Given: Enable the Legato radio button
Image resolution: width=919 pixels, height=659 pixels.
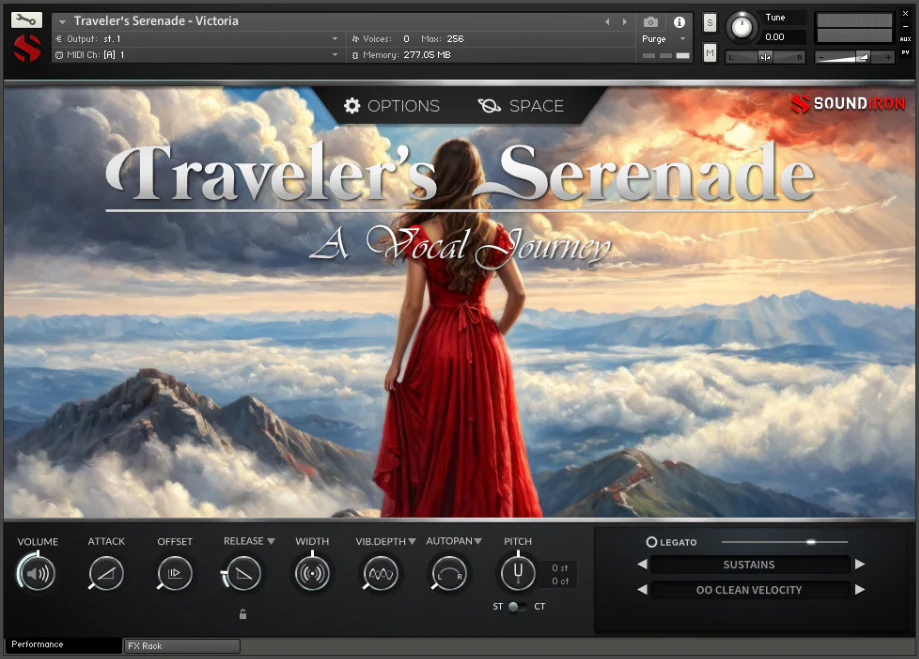Looking at the screenshot, I should tap(651, 542).
